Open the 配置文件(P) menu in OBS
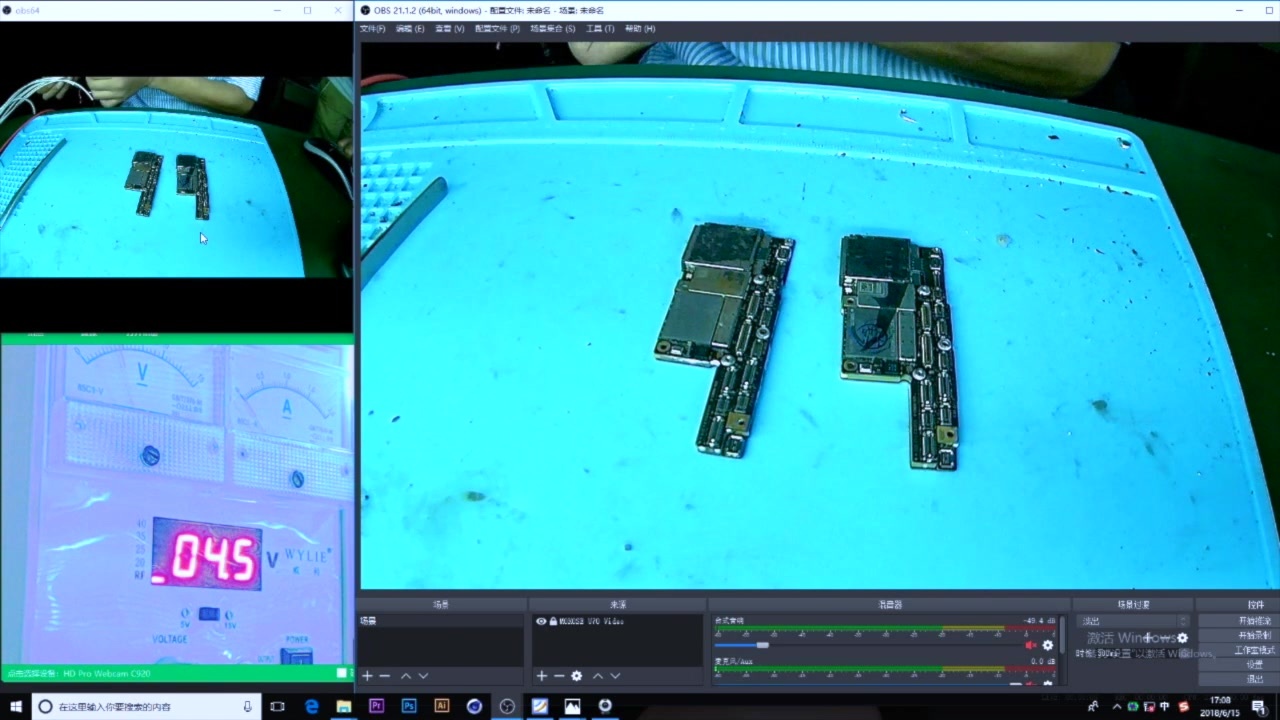The width and height of the screenshot is (1280, 720). [497, 29]
